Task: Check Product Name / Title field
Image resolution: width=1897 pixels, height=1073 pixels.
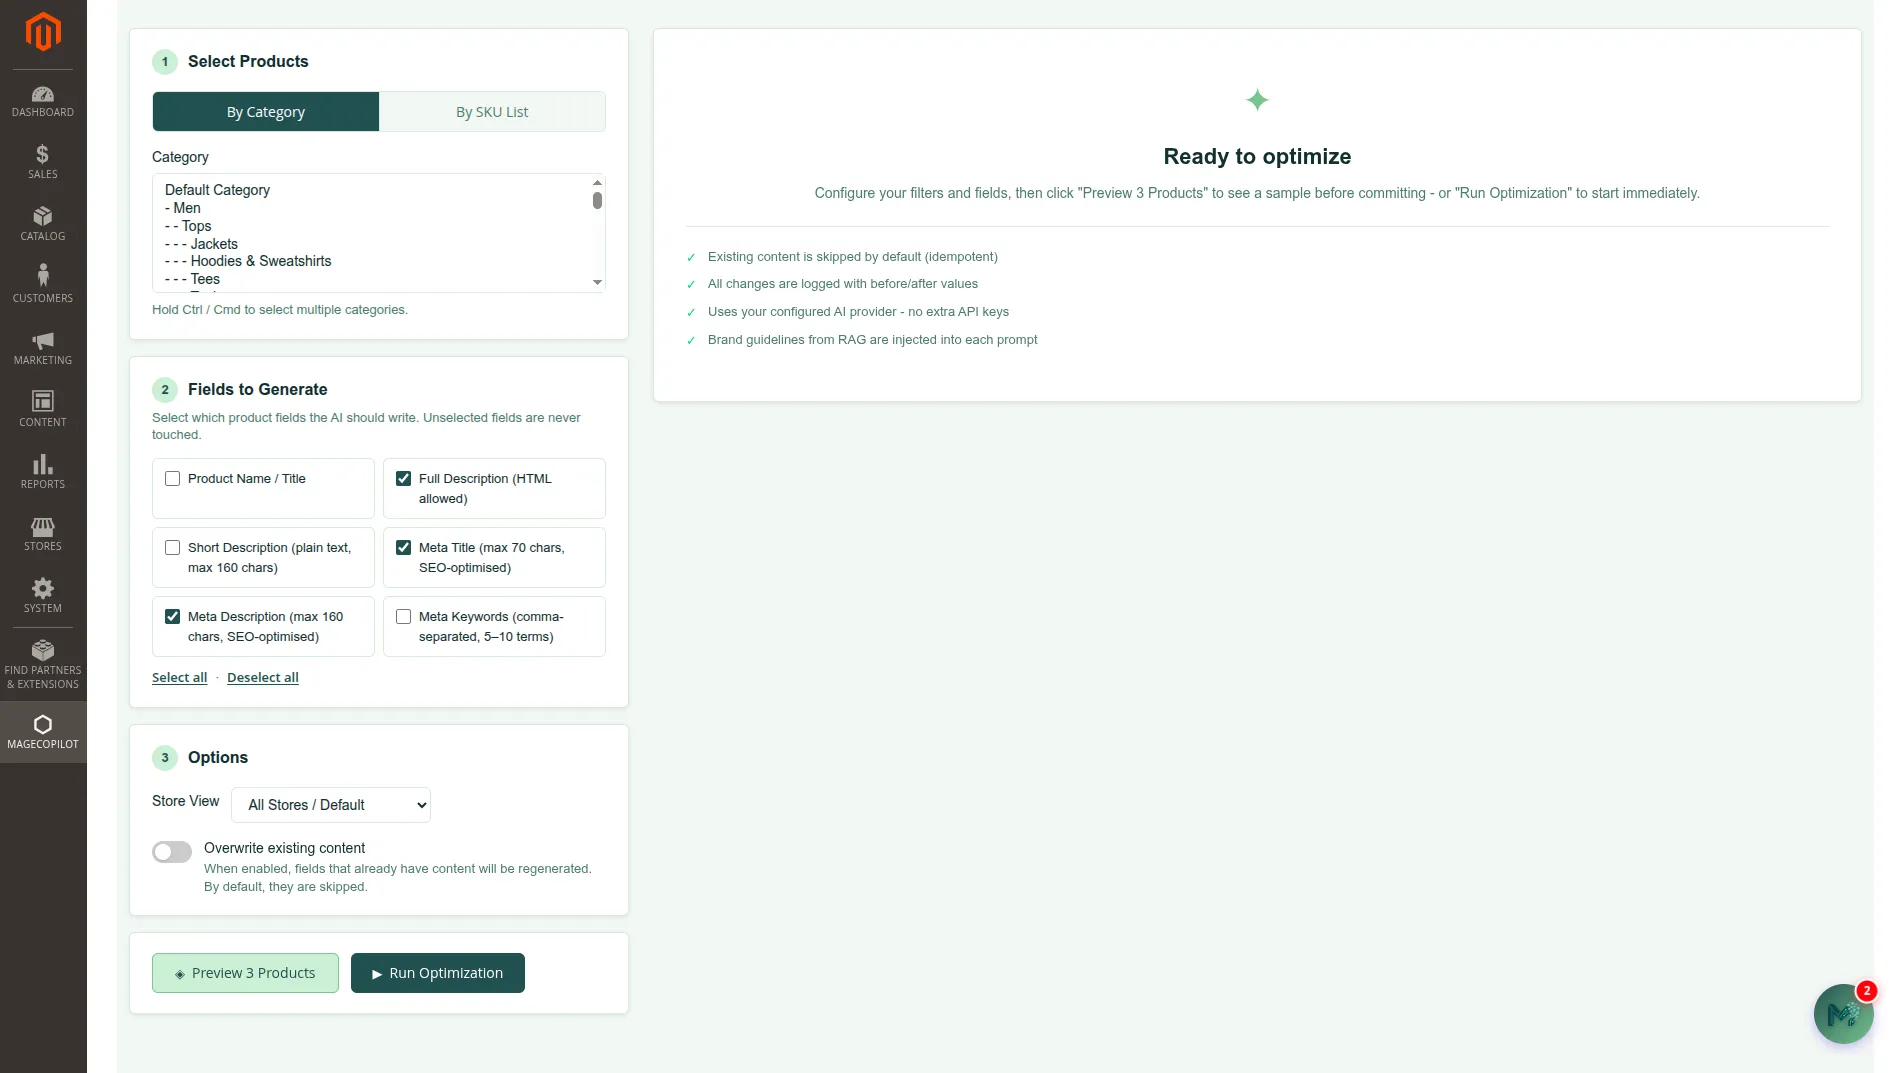Action: click(172, 479)
